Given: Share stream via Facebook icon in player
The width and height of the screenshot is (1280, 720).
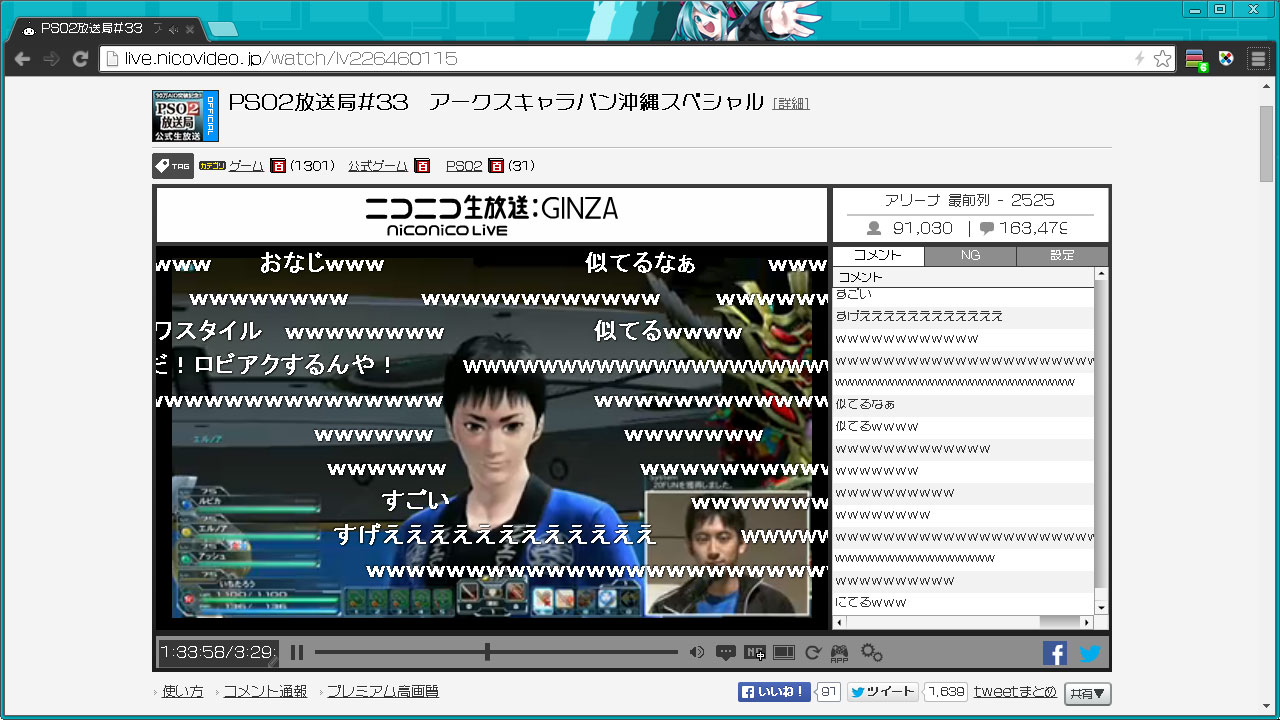Looking at the screenshot, I should 1055,653.
